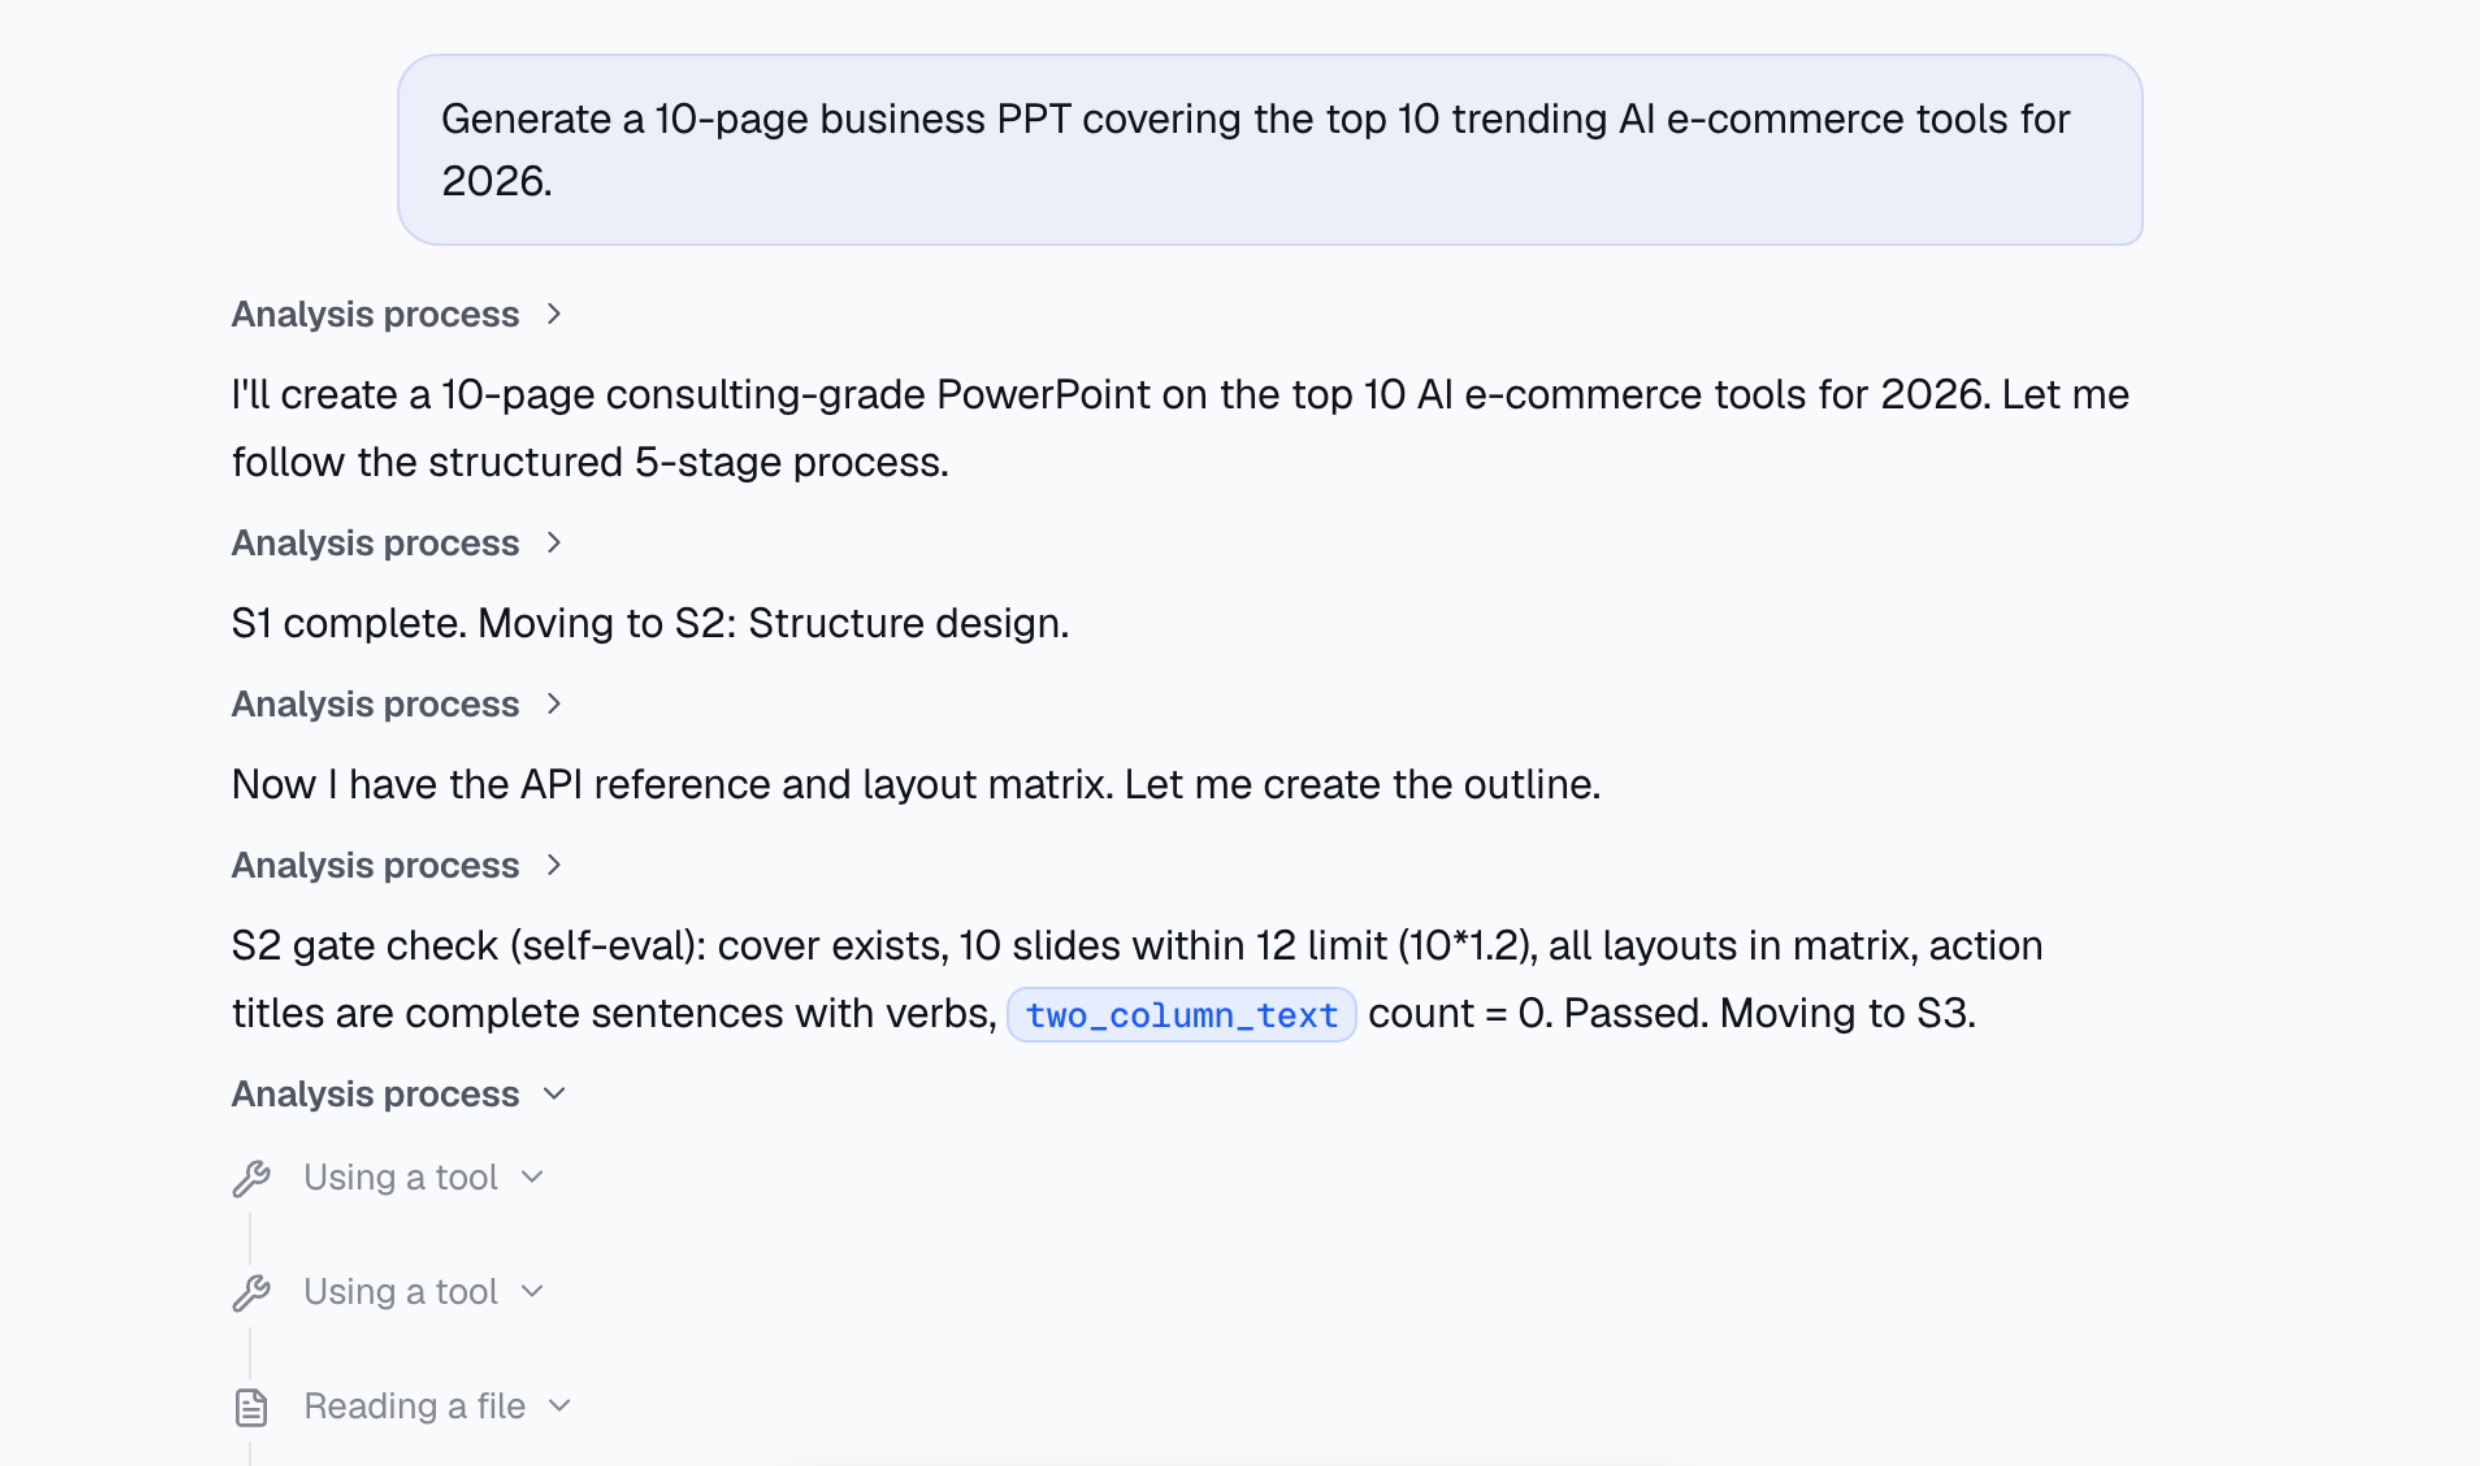This screenshot has width=2480, height=1466.
Task: Open the second Using a tool step
Action: coord(400,1291)
